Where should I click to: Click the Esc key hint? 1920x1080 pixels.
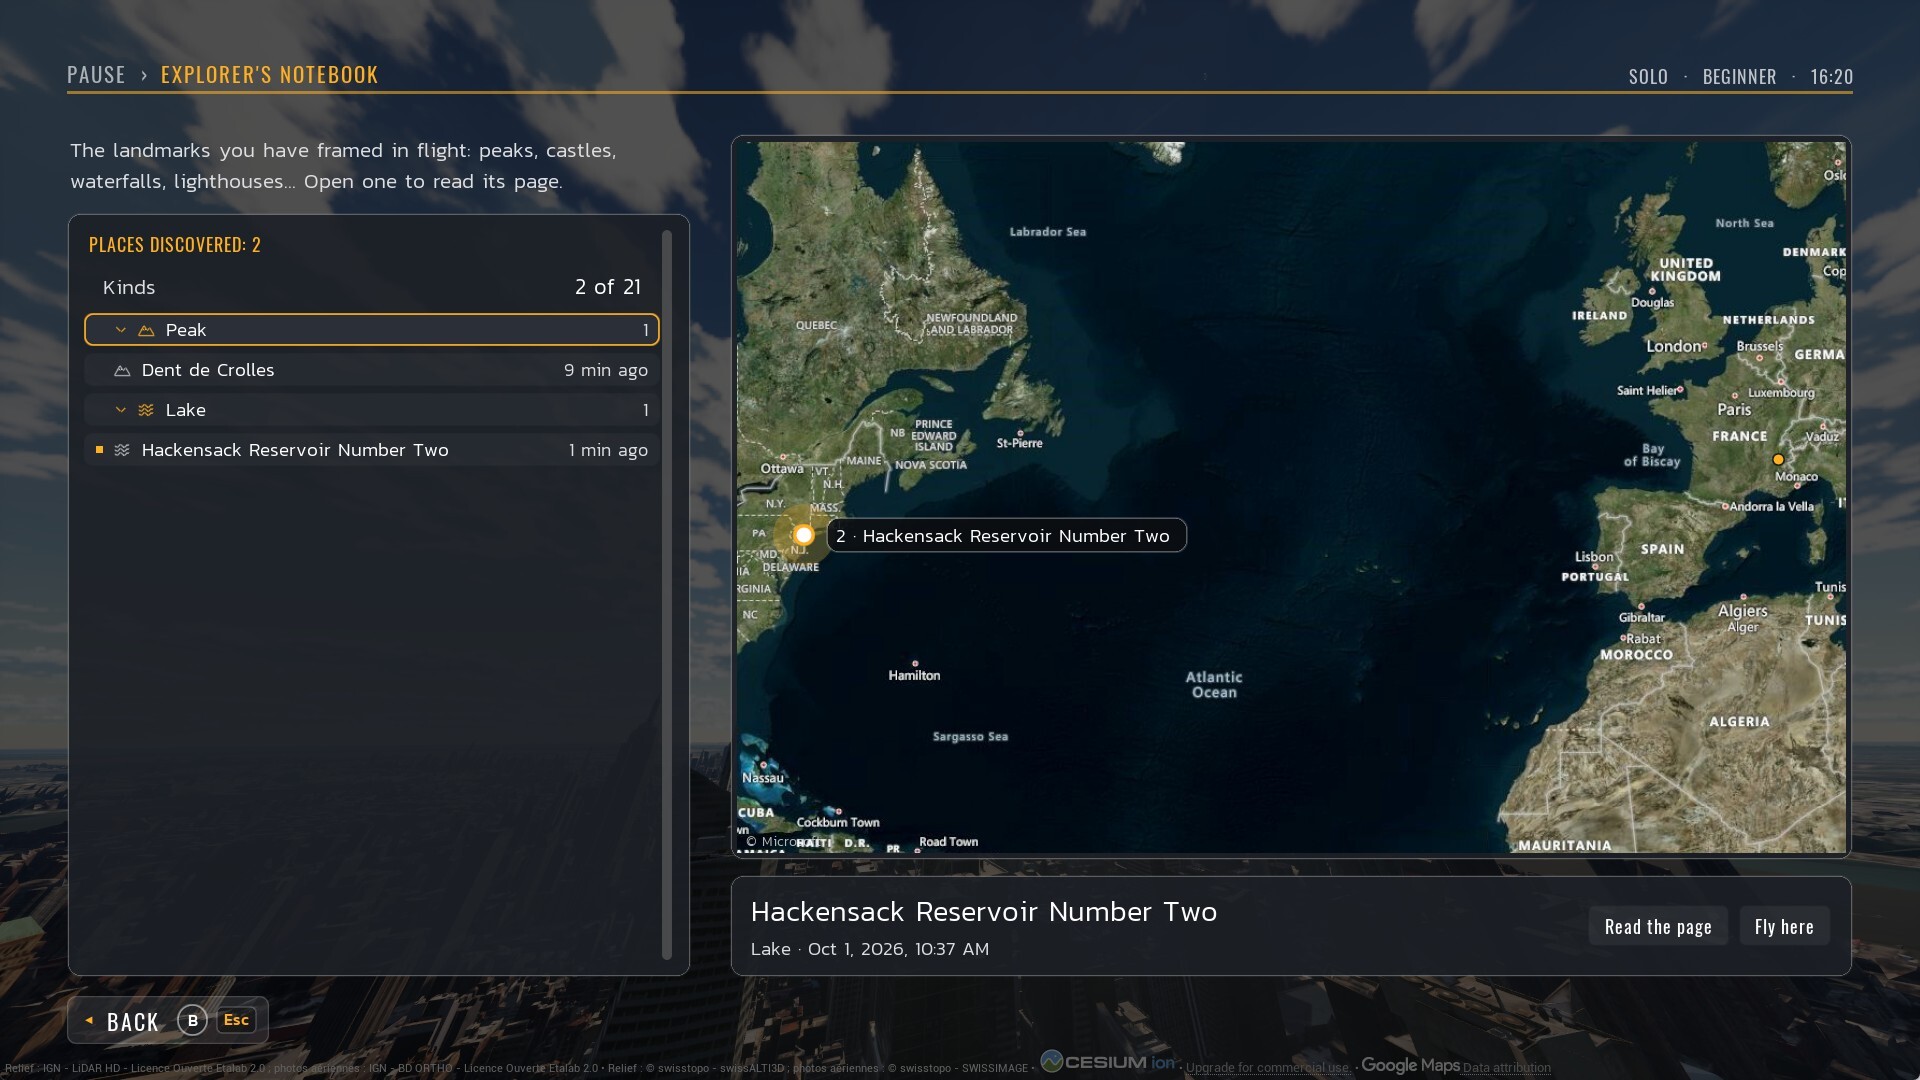point(236,1020)
